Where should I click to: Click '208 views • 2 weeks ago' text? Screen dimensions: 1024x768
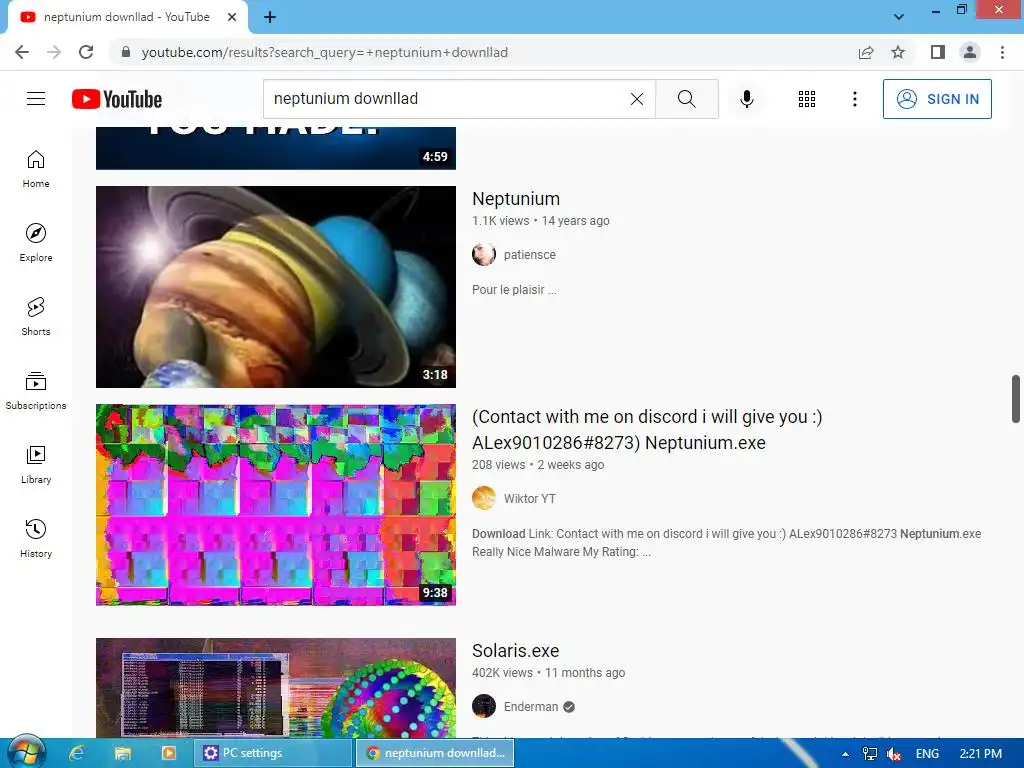click(x=537, y=464)
